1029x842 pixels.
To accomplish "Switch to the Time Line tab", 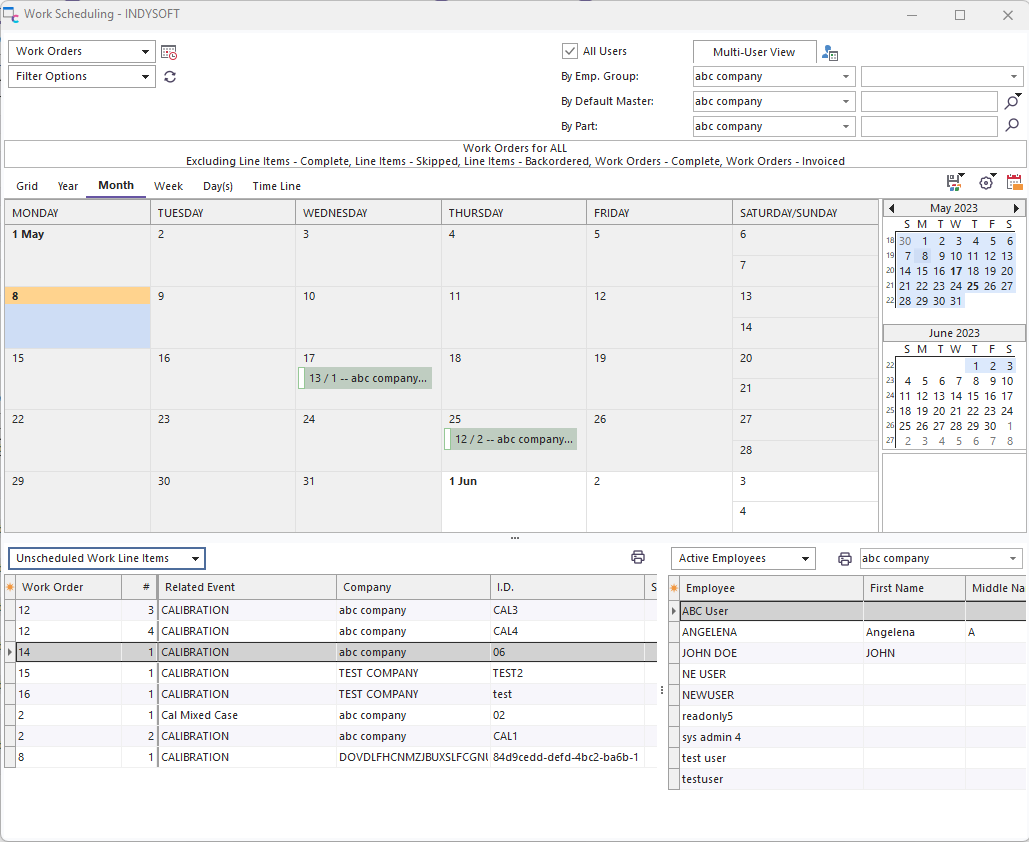I will pyautogui.click(x=276, y=186).
